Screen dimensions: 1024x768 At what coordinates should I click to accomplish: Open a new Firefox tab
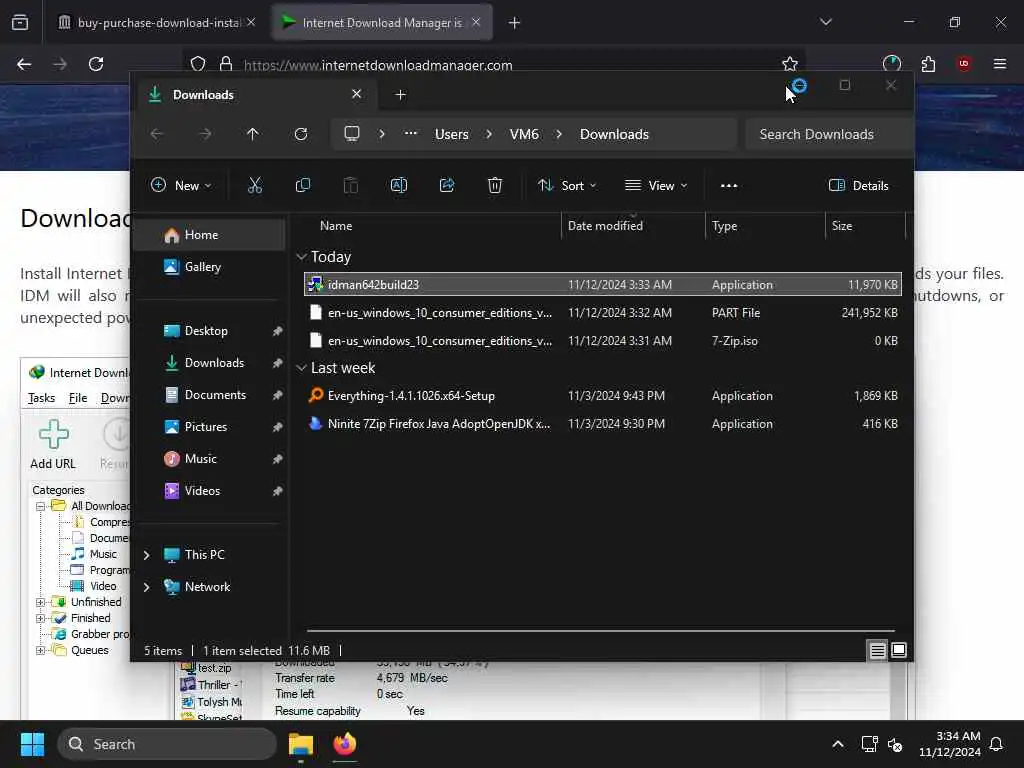(x=515, y=23)
